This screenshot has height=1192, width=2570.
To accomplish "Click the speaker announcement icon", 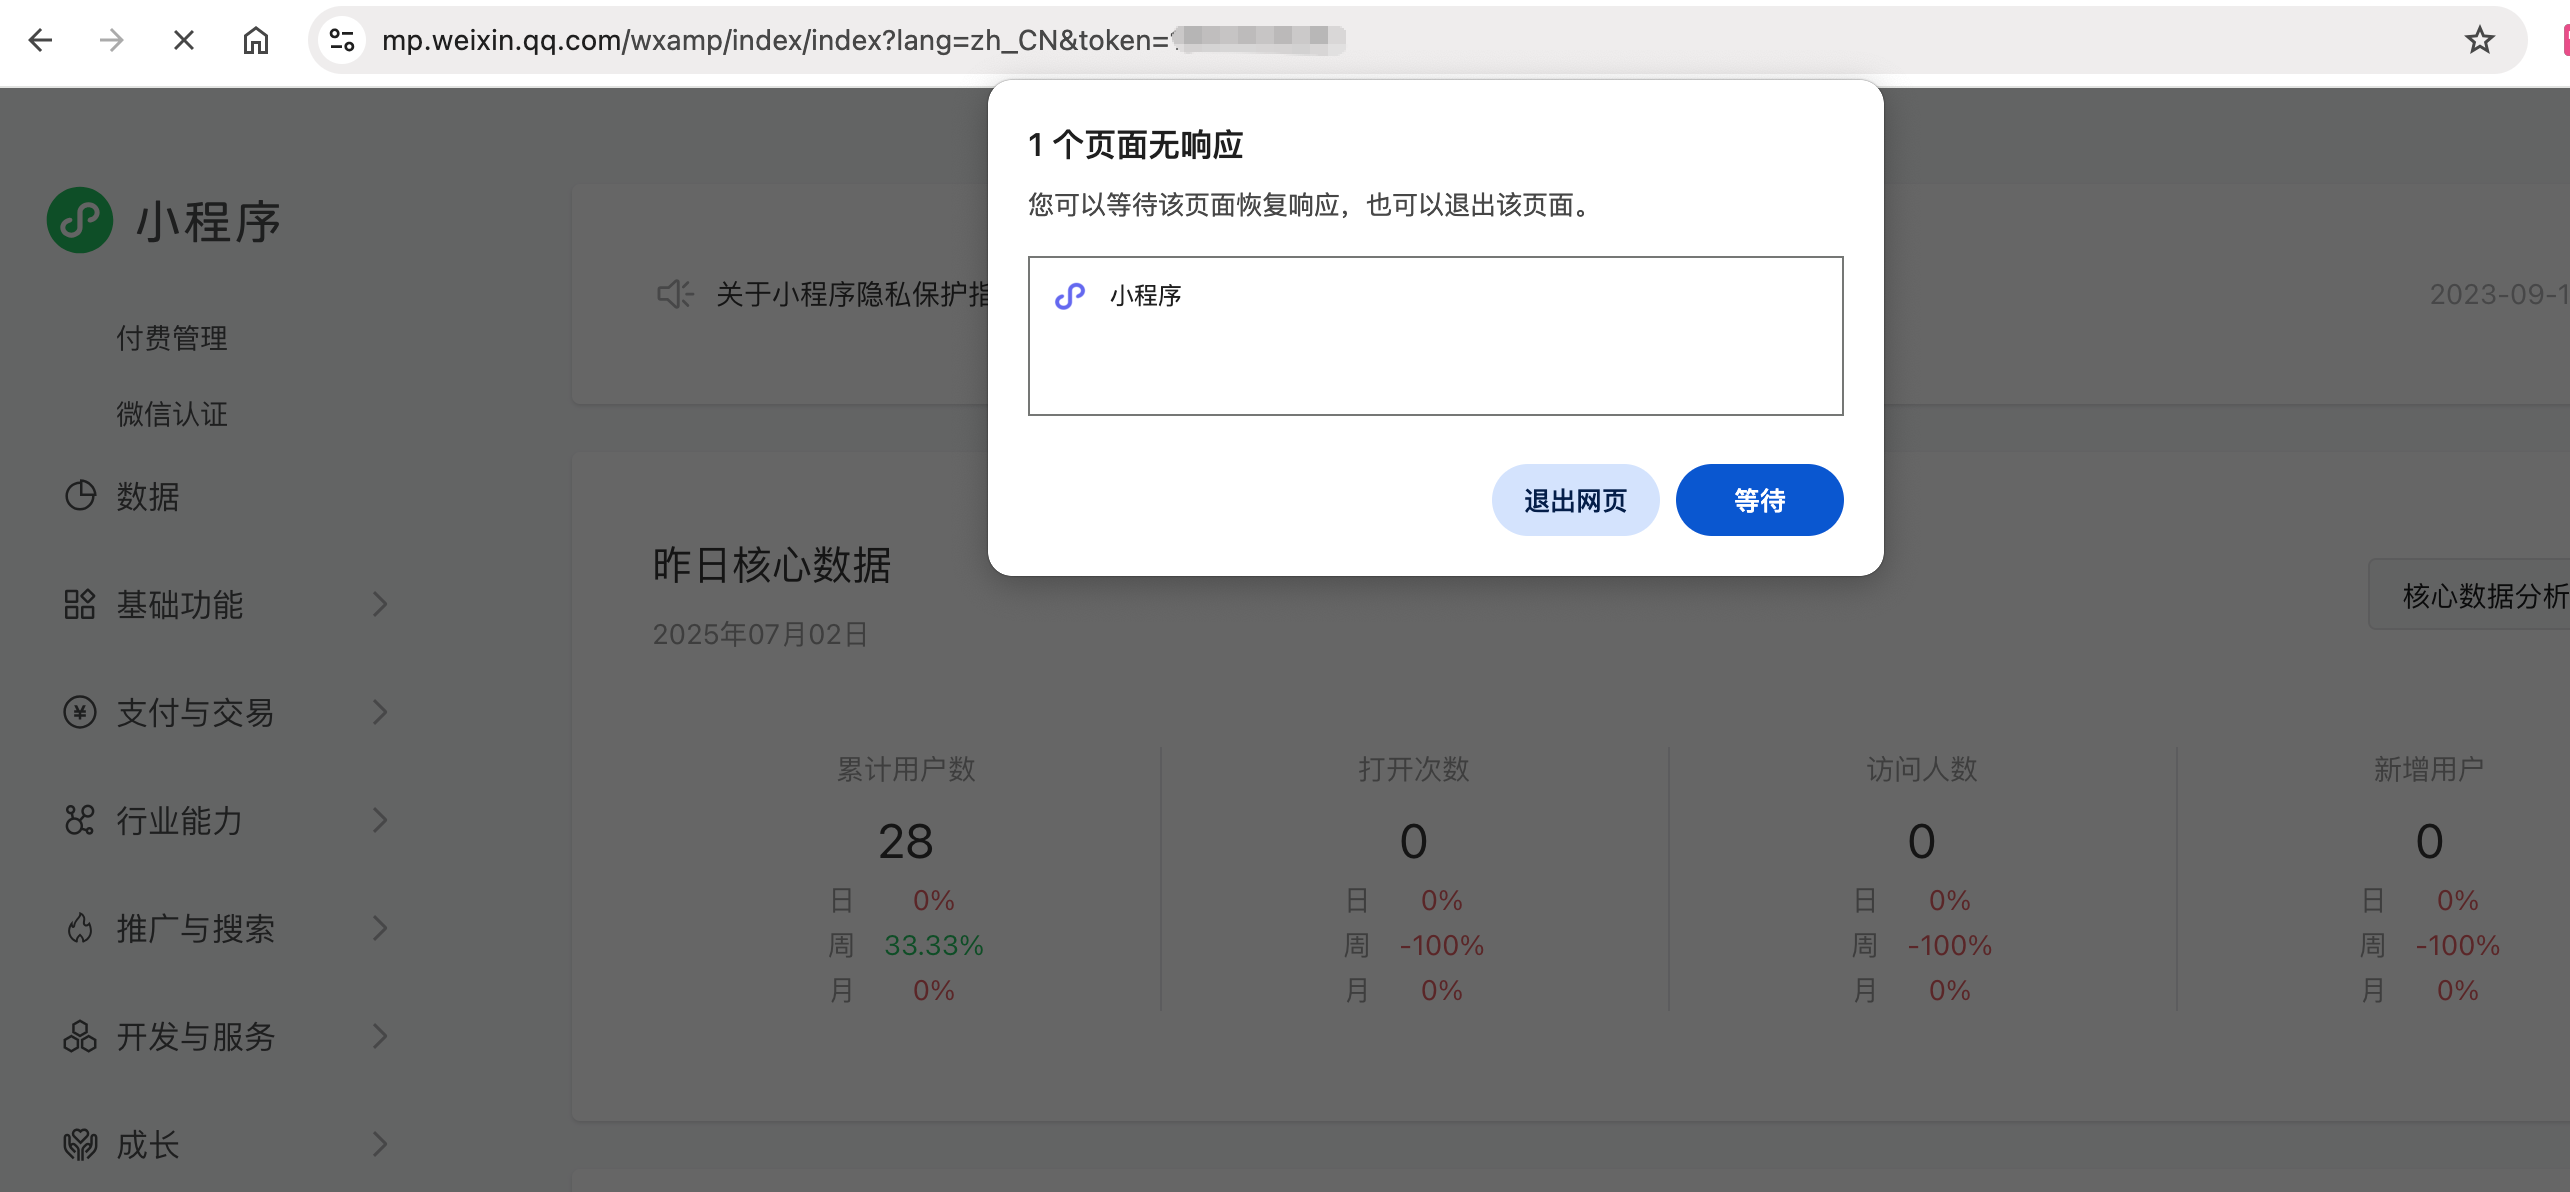I will pyautogui.click(x=674, y=294).
